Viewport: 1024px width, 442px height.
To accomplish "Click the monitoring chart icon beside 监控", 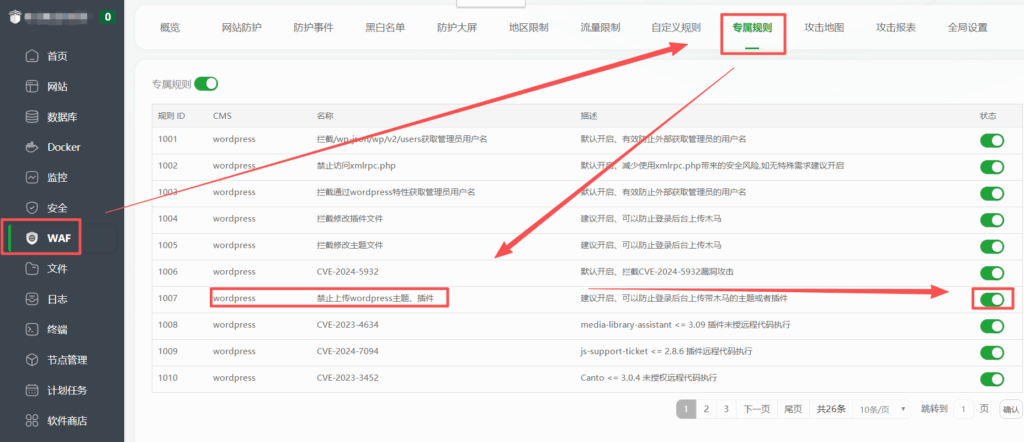I will [32, 178].
